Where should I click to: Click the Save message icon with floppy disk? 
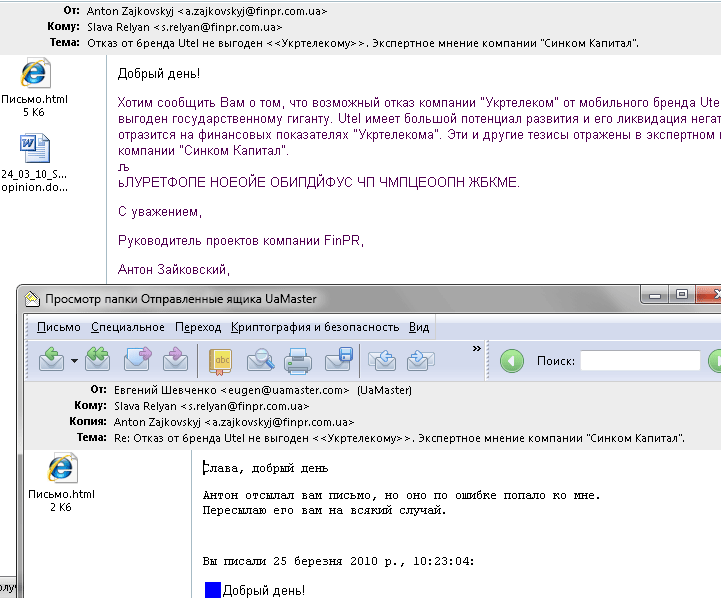(x=339, y=360)
